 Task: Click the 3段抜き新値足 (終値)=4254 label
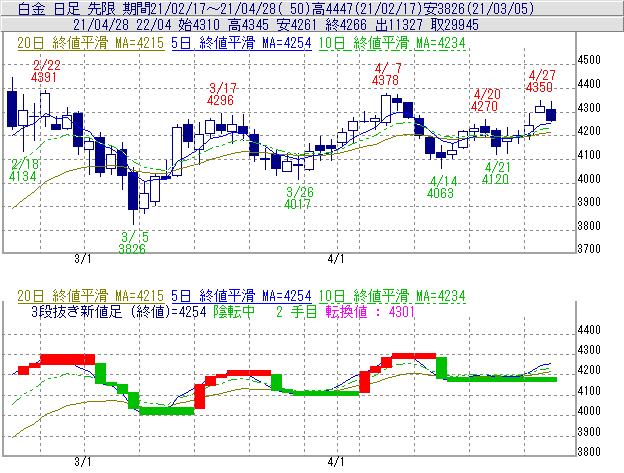pos(119,311)
